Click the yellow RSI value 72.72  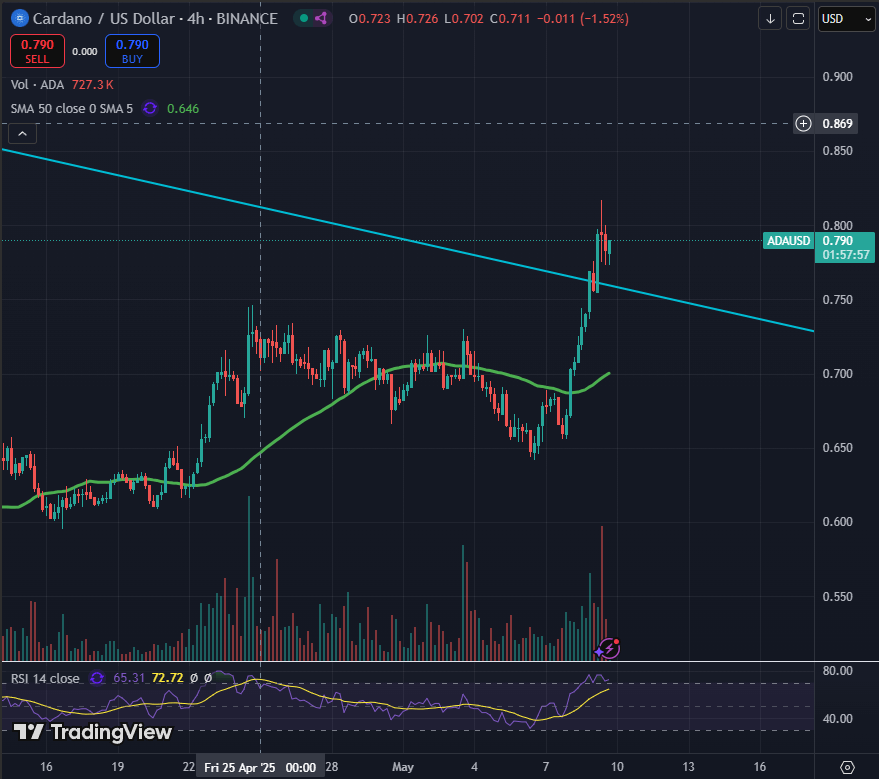[x=167, y=678]
